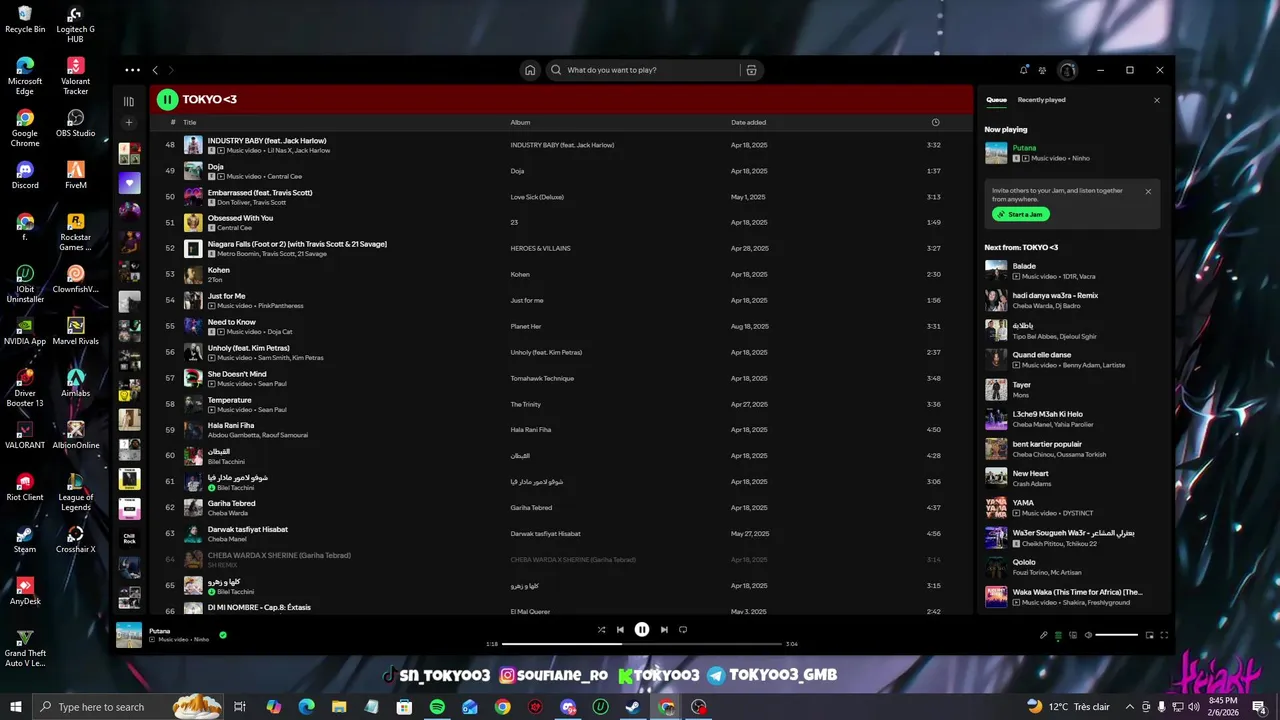Open HEROES & VILLAINS album link
Viewport: 1280px width, 720px height.
coord(541,248)
